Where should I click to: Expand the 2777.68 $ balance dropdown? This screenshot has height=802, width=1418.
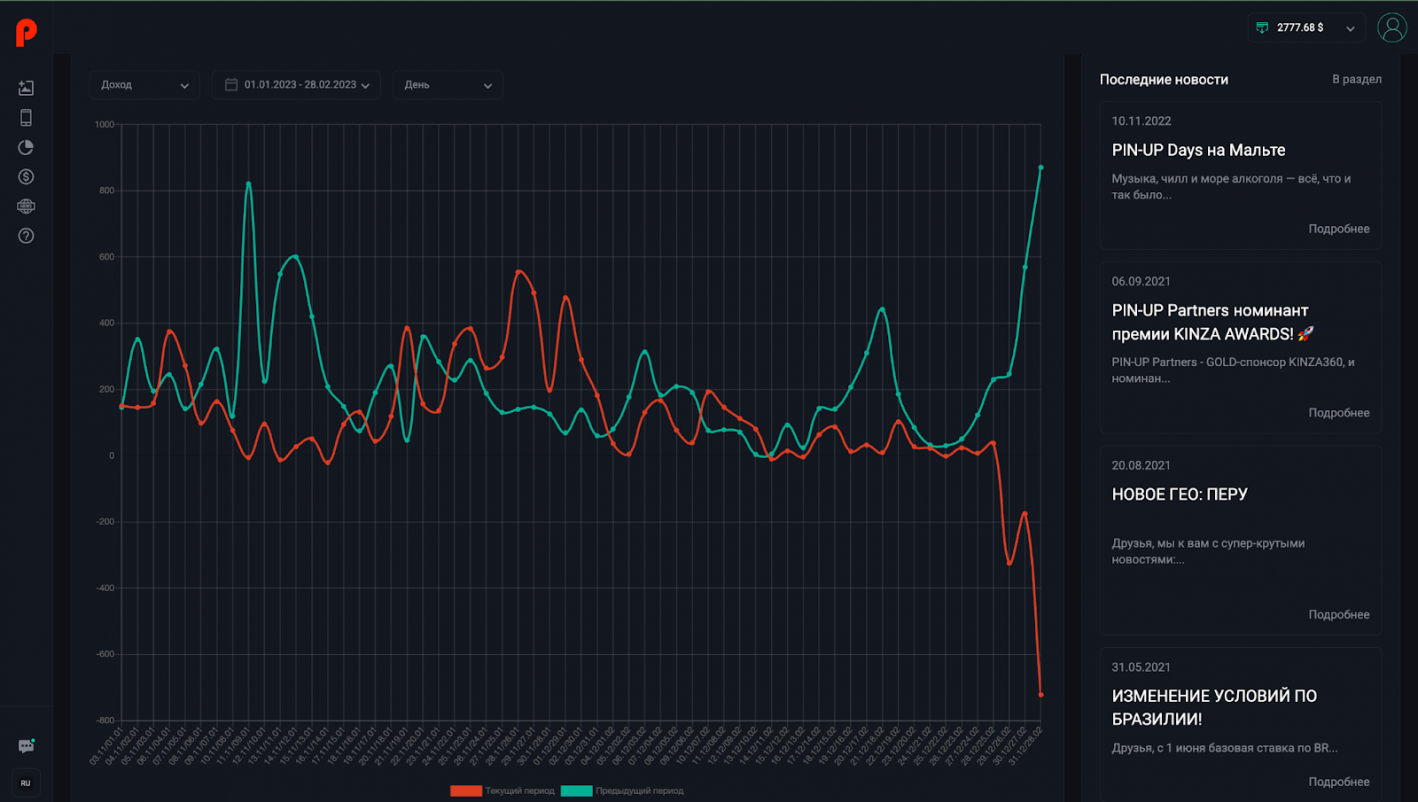coord(1306,28)
